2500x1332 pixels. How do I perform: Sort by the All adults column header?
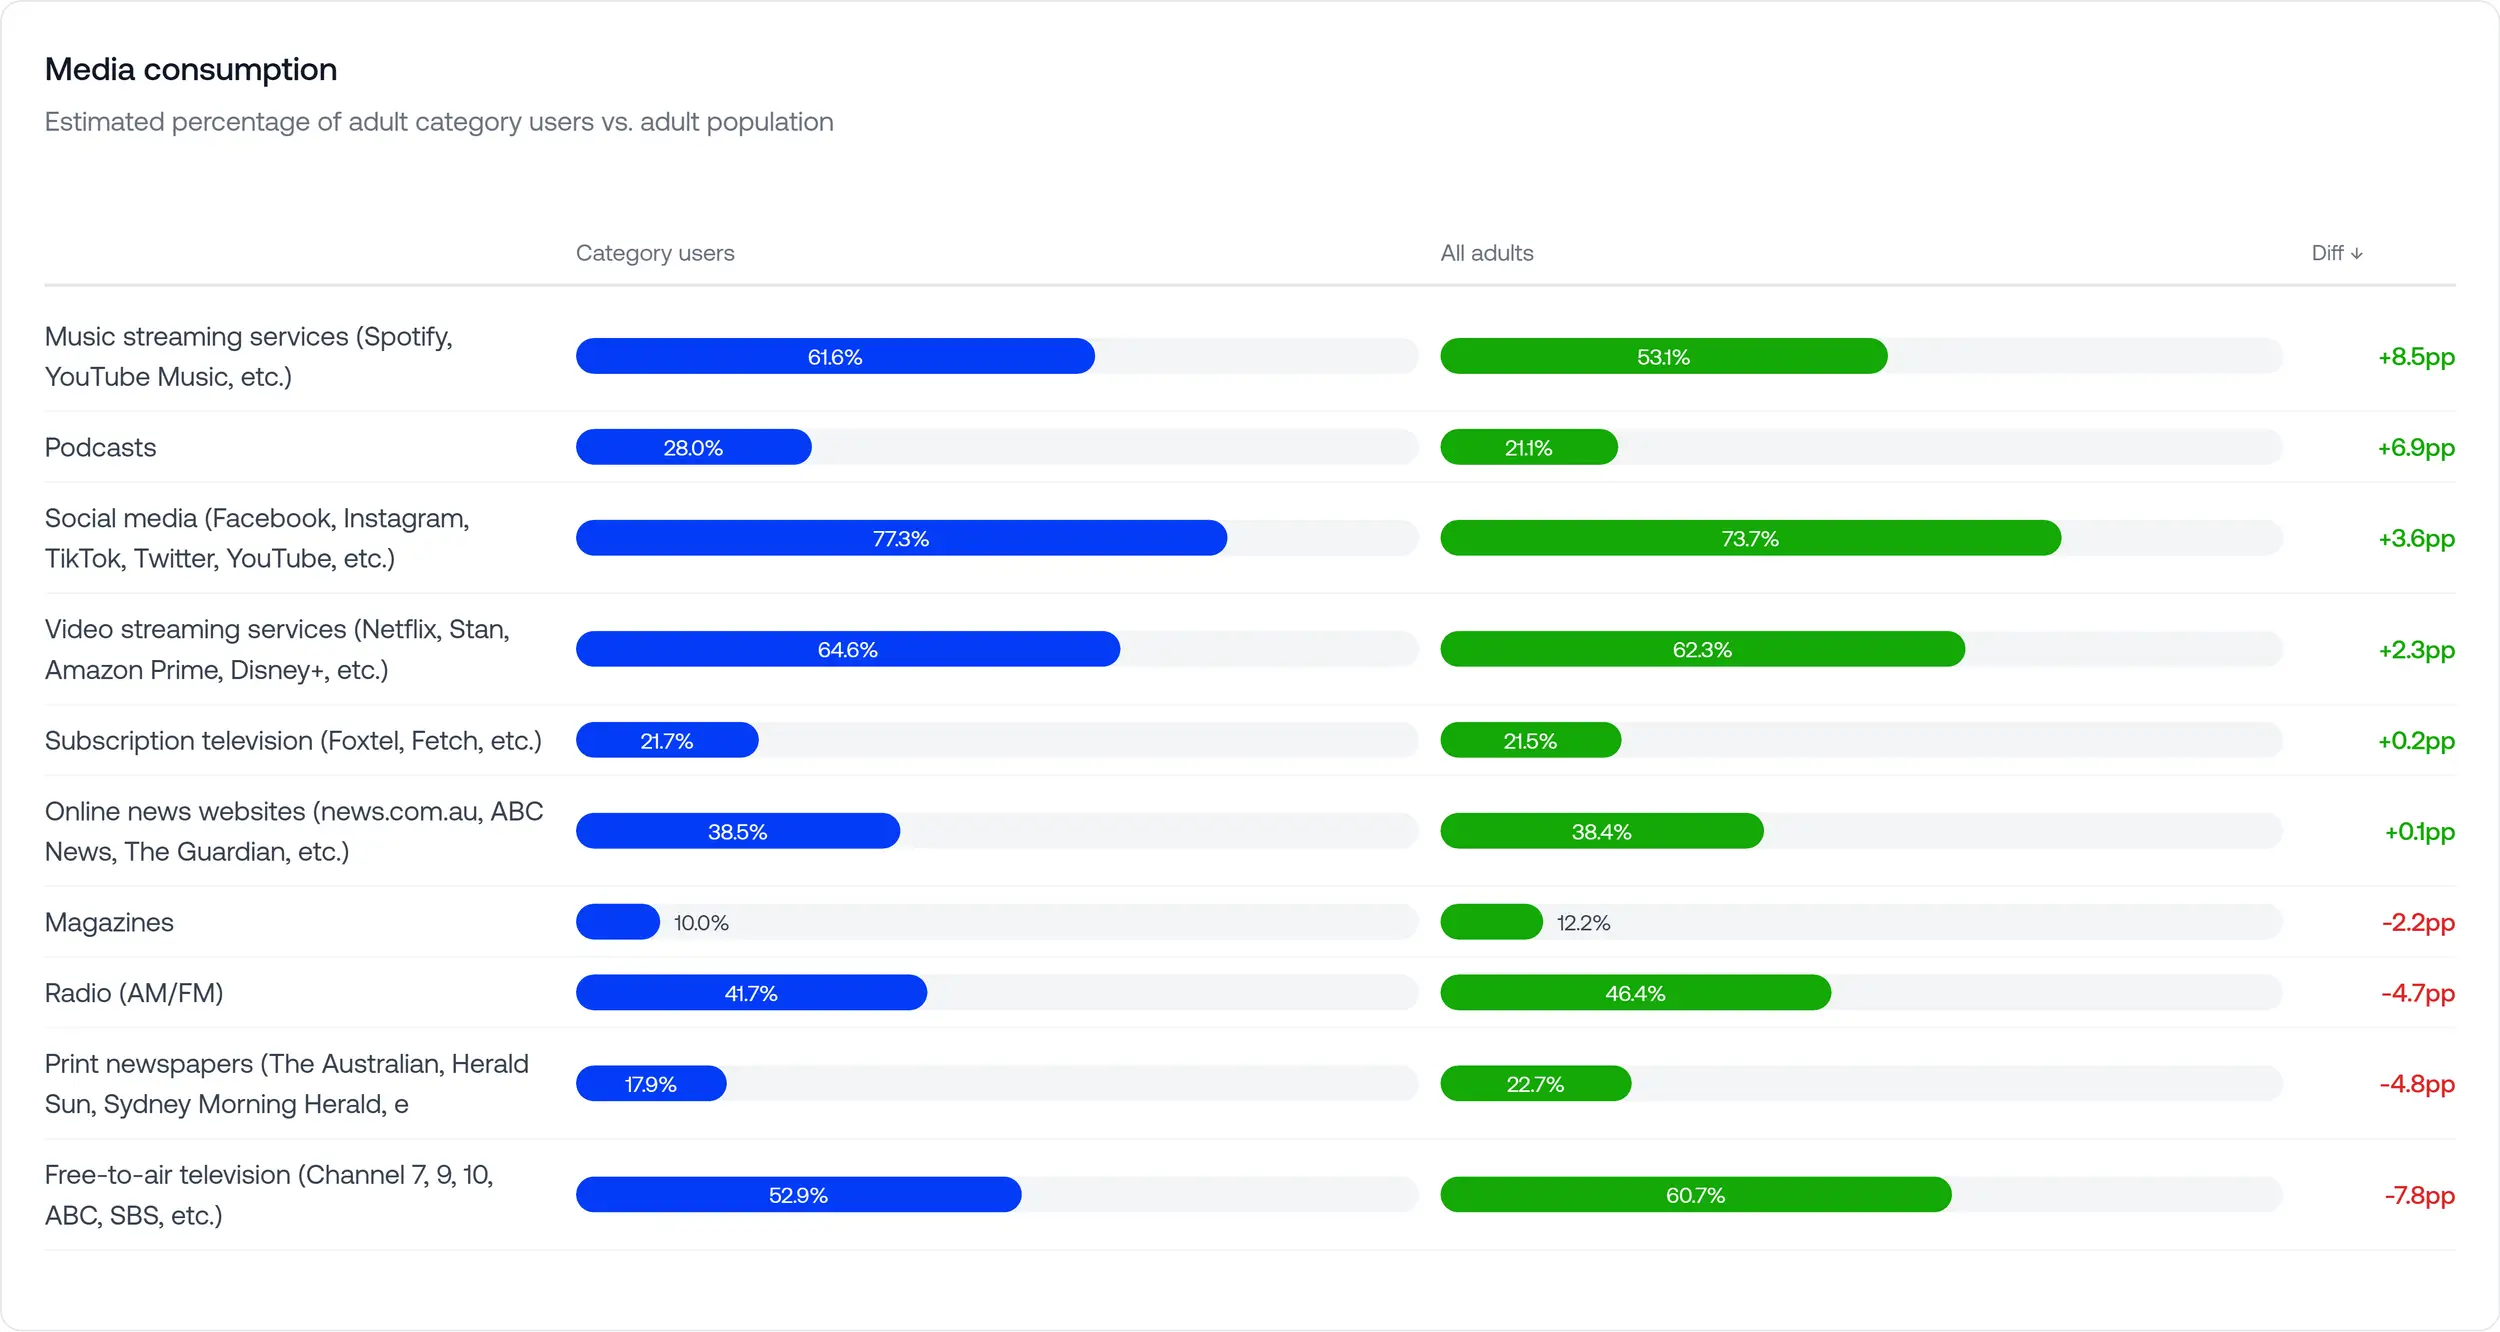coord(1486,253)
